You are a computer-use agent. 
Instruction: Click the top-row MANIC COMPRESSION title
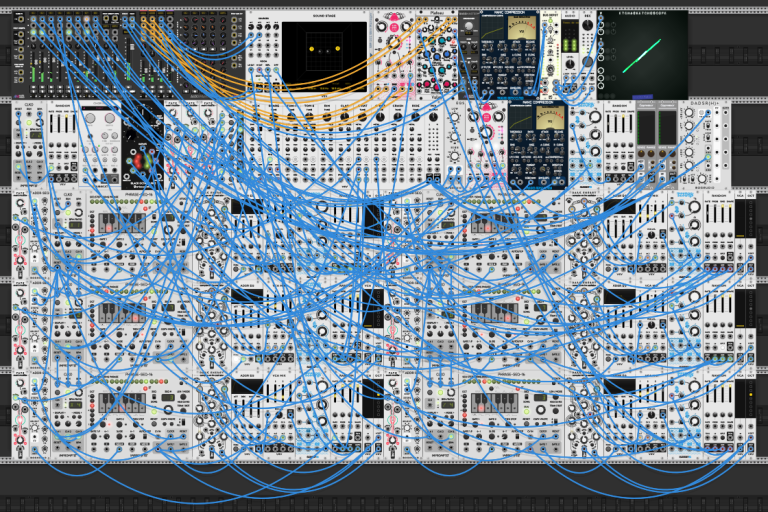point(510,13)
